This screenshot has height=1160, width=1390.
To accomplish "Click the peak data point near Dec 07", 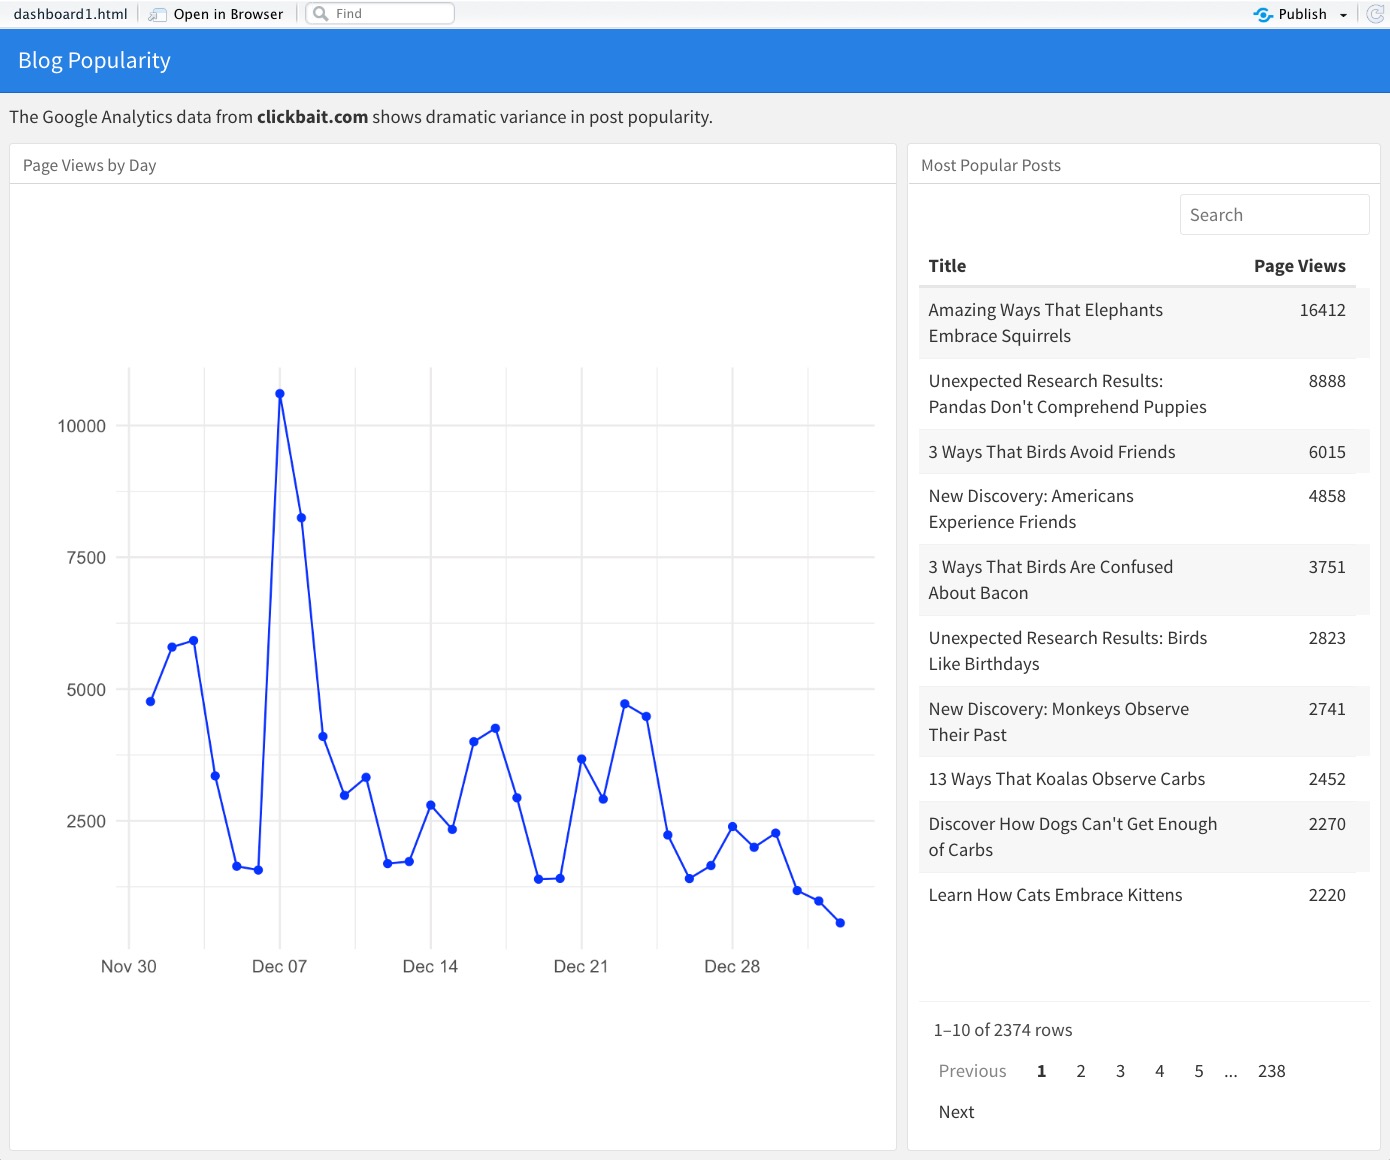I will point(280,394).
